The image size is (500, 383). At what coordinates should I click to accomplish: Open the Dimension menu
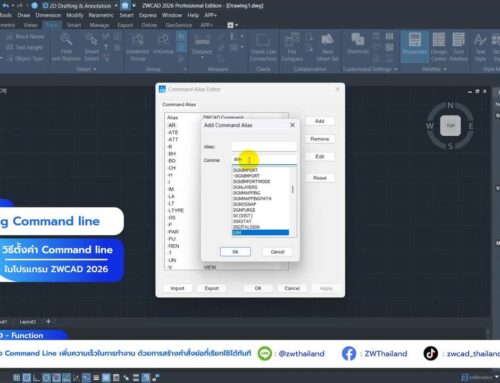coord(48,15)
